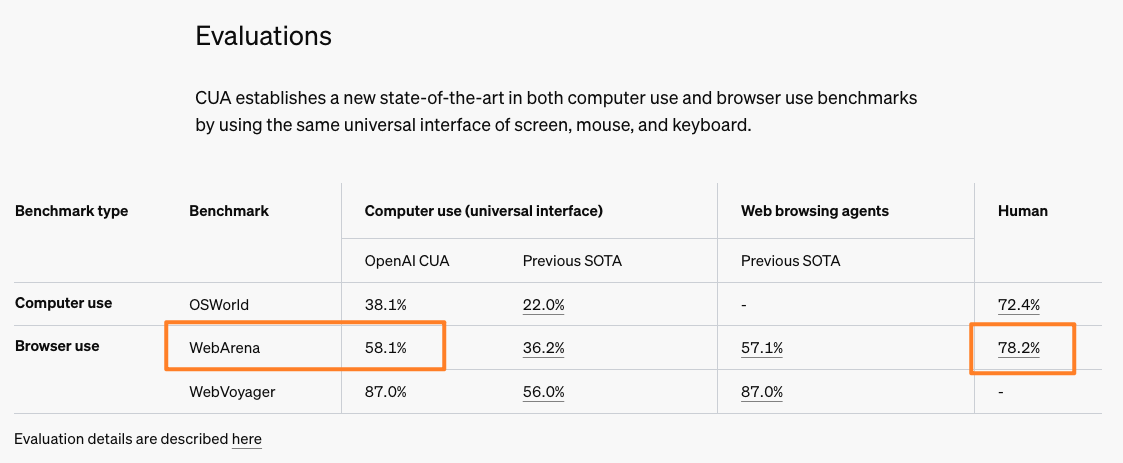Click the 78.2% human WebArena score link

point(1019,348)
